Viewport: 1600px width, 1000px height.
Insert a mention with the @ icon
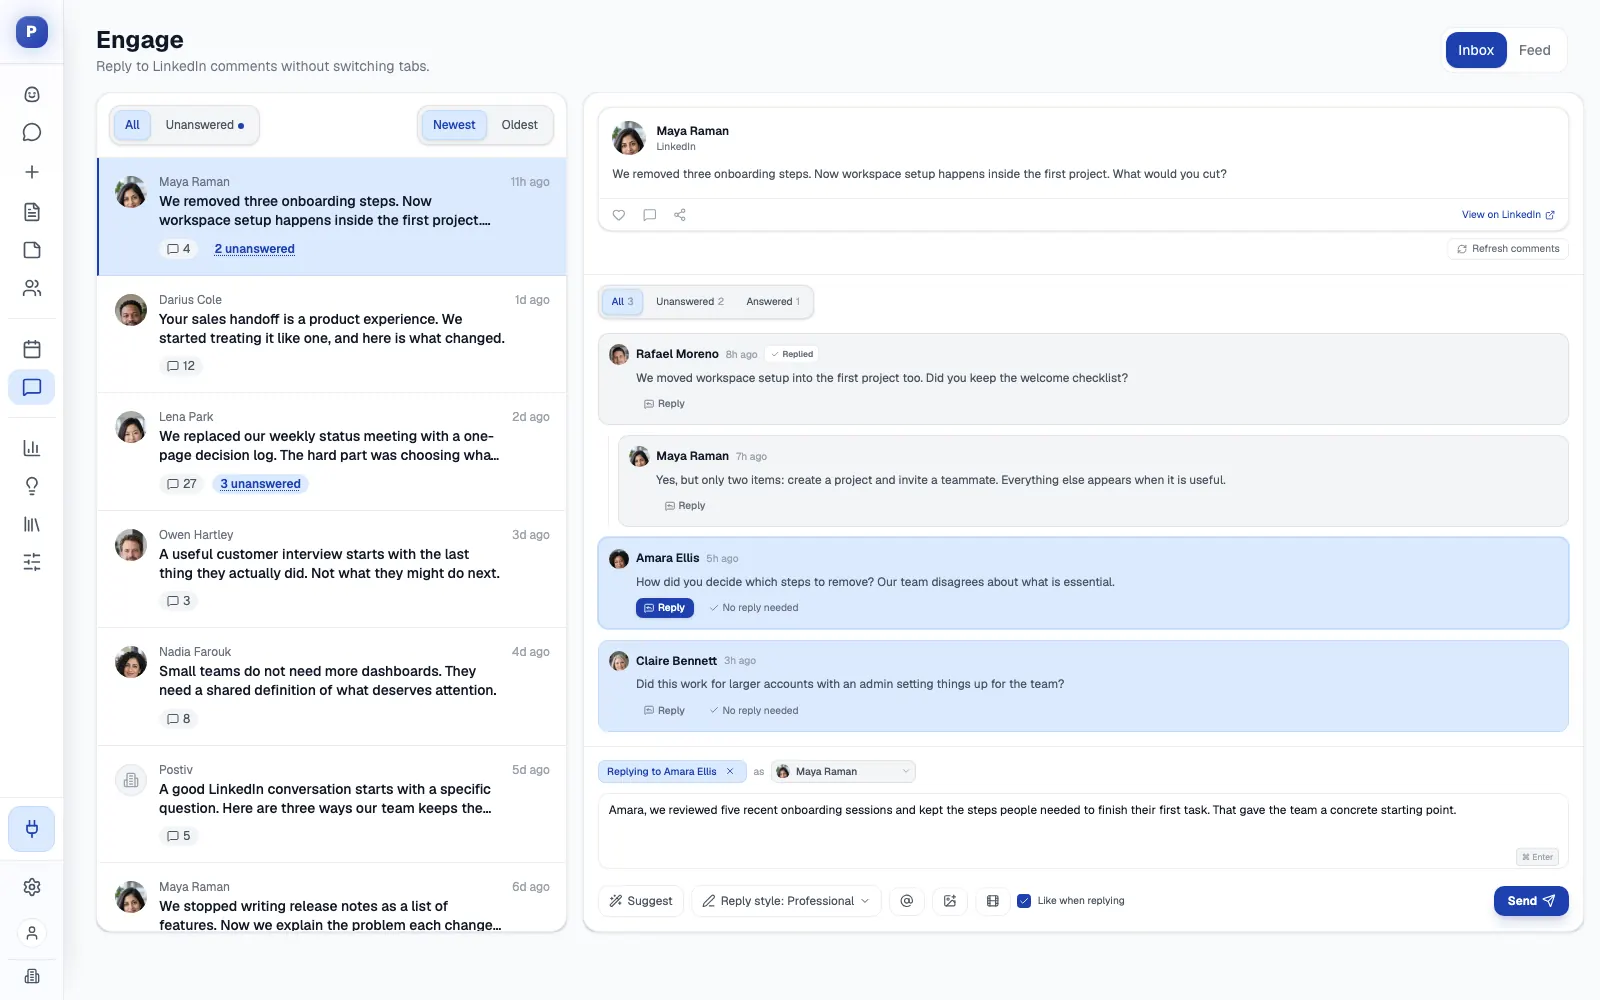pos(907,901)
